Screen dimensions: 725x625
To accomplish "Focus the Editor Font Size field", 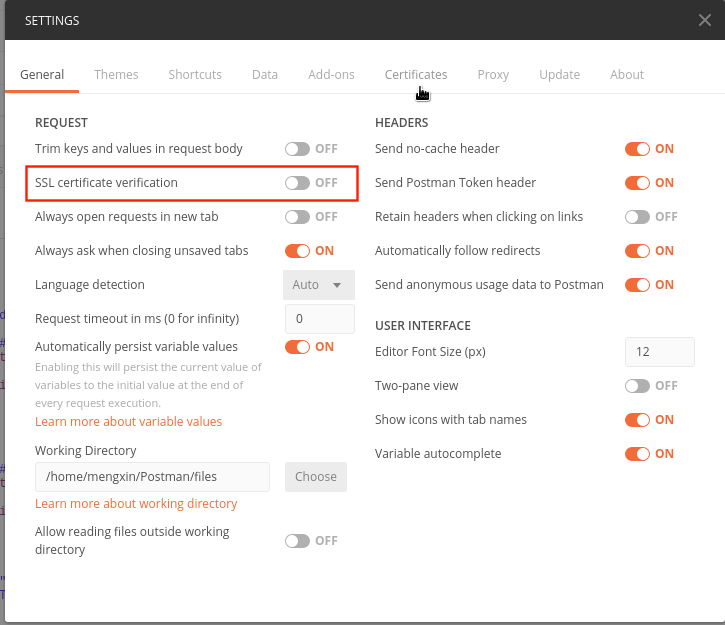I will click(x=659, y=352).
